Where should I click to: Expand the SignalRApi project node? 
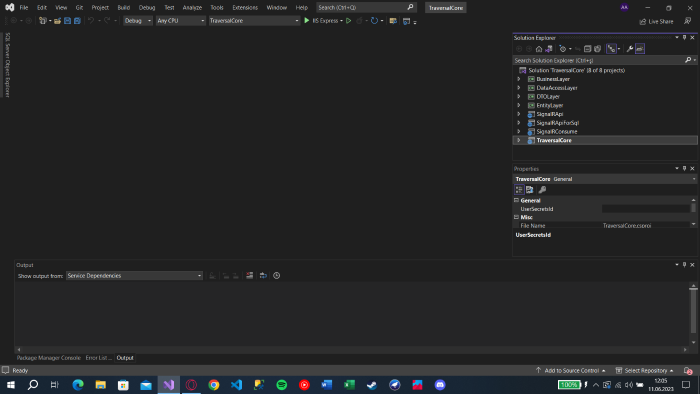tap(519, 114)
